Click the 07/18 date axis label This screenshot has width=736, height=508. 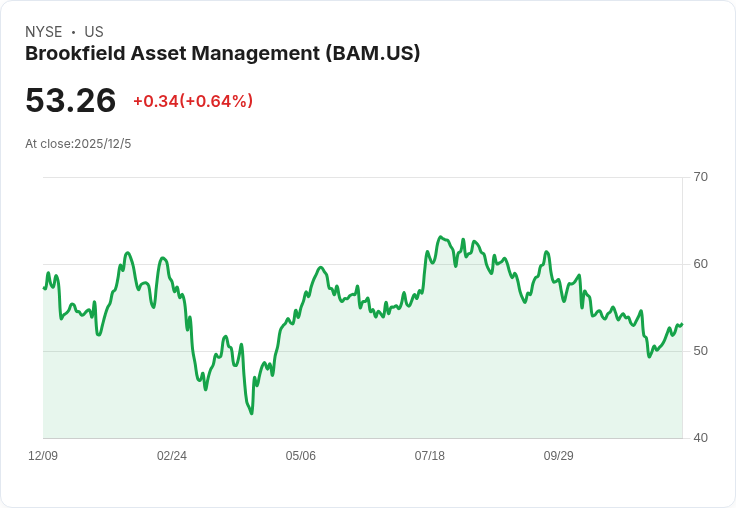[429, 456]
